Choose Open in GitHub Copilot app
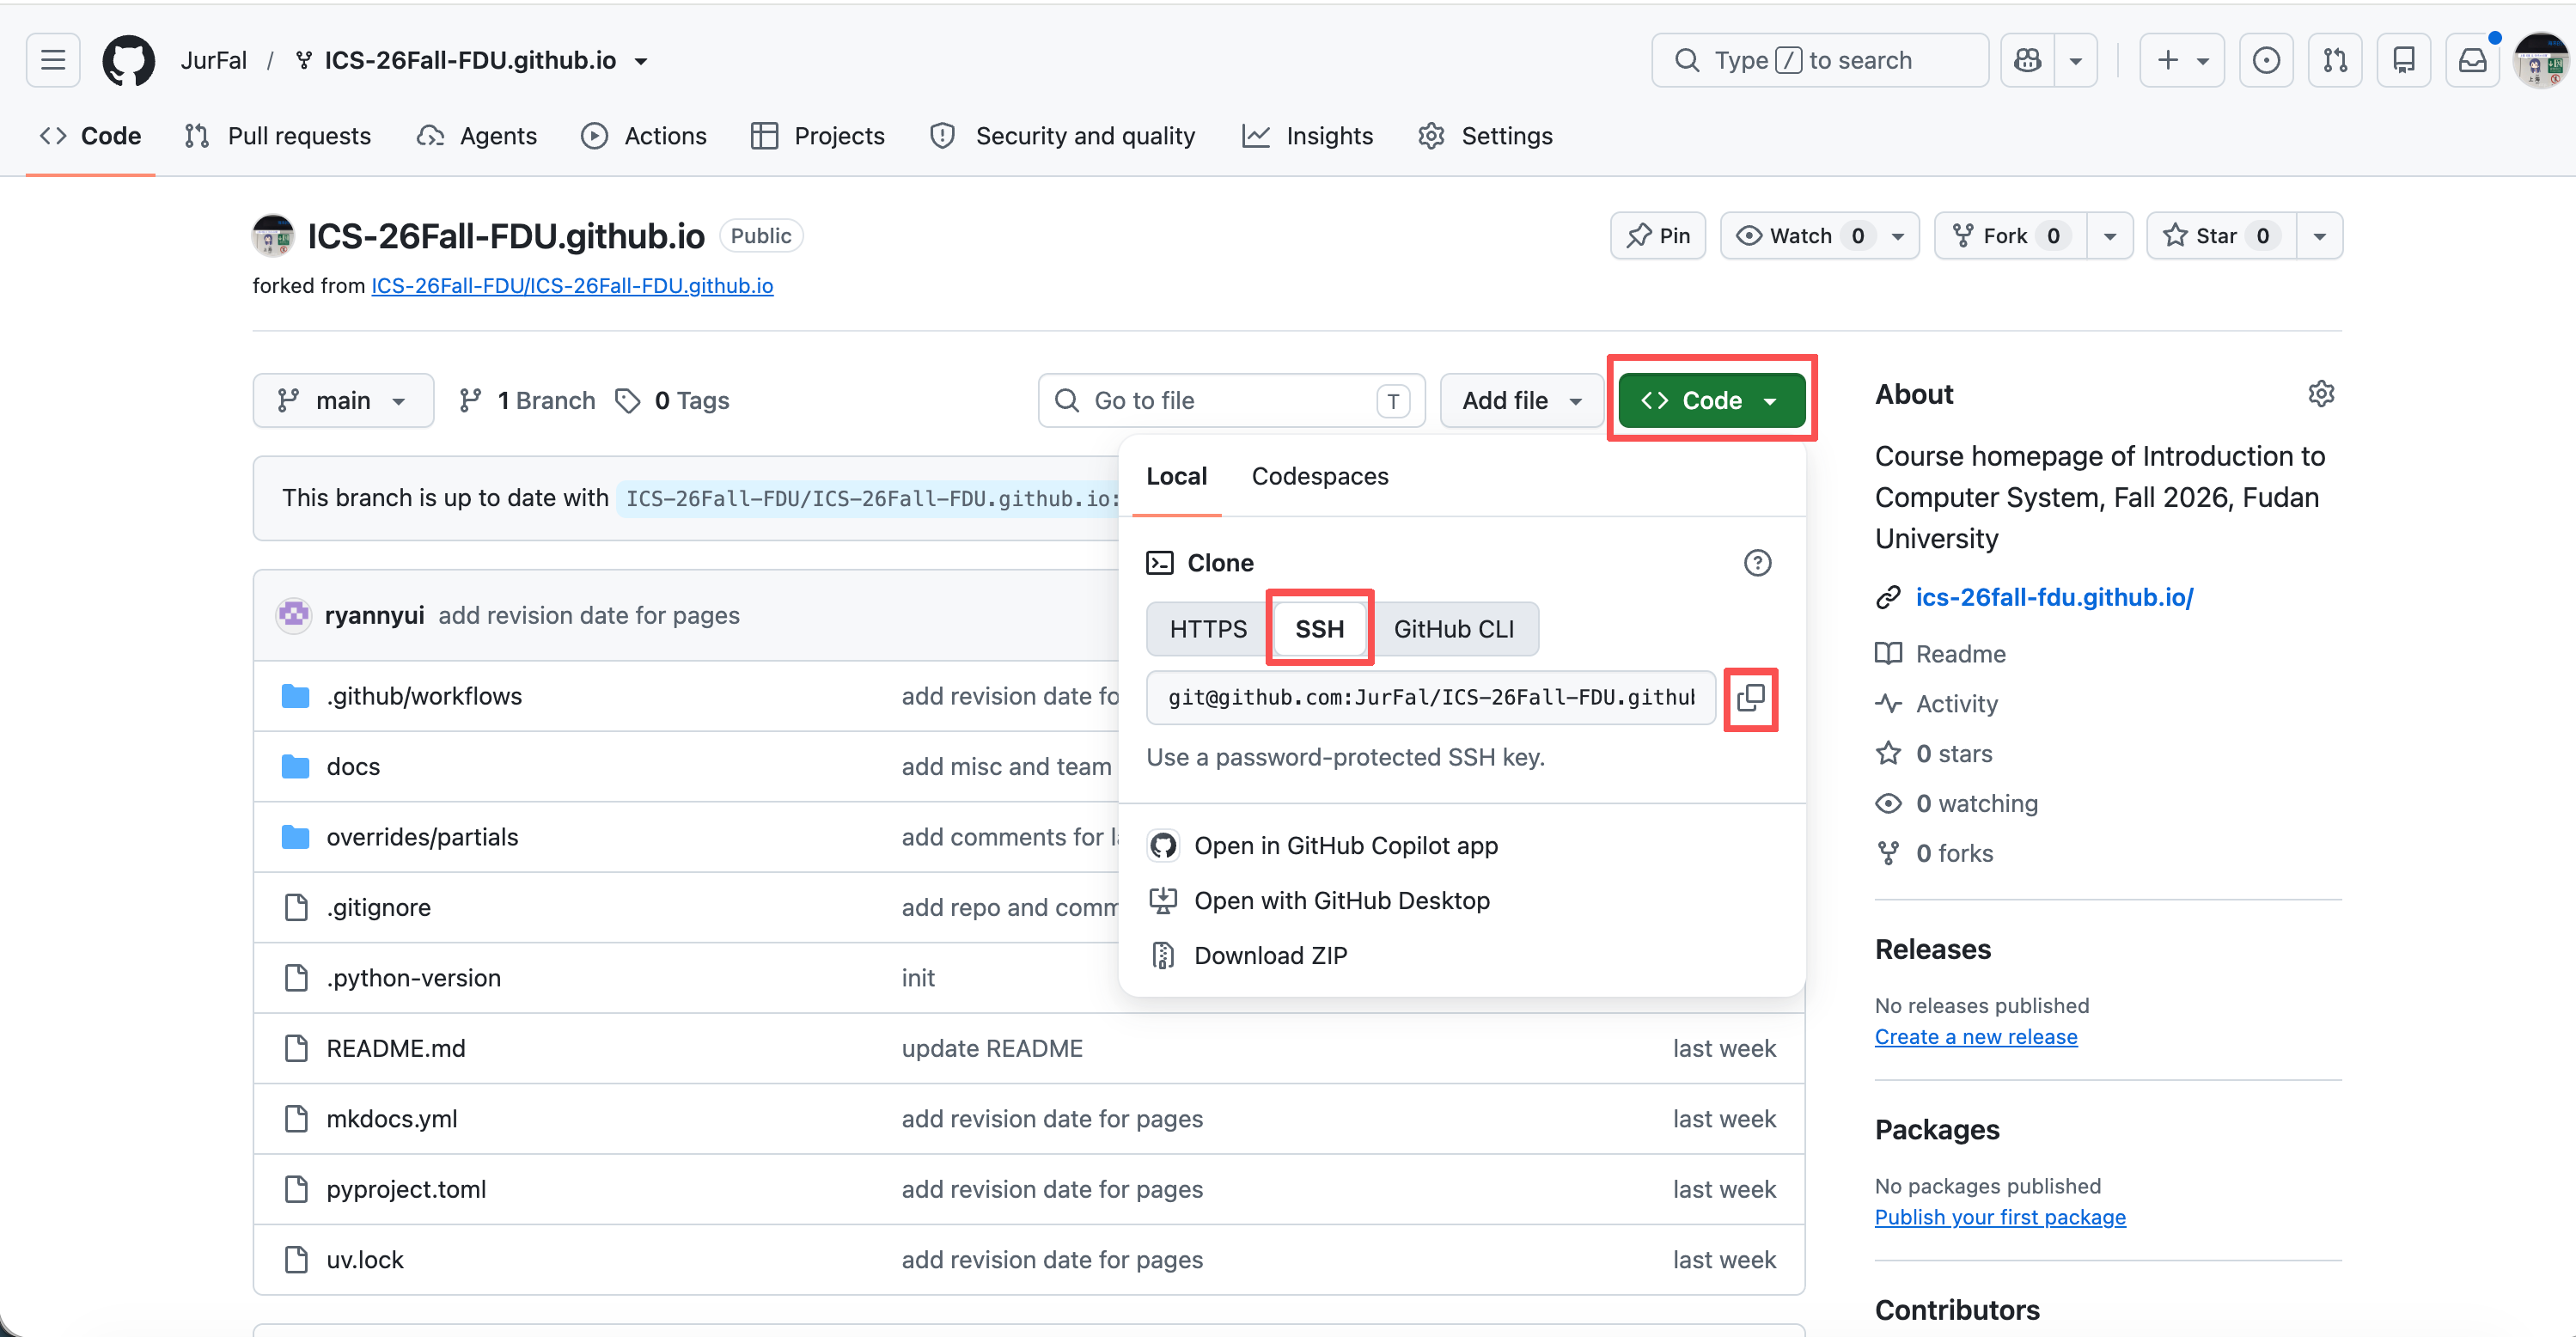This screenshot has height=1337, width=2576. pos(1346,846)
